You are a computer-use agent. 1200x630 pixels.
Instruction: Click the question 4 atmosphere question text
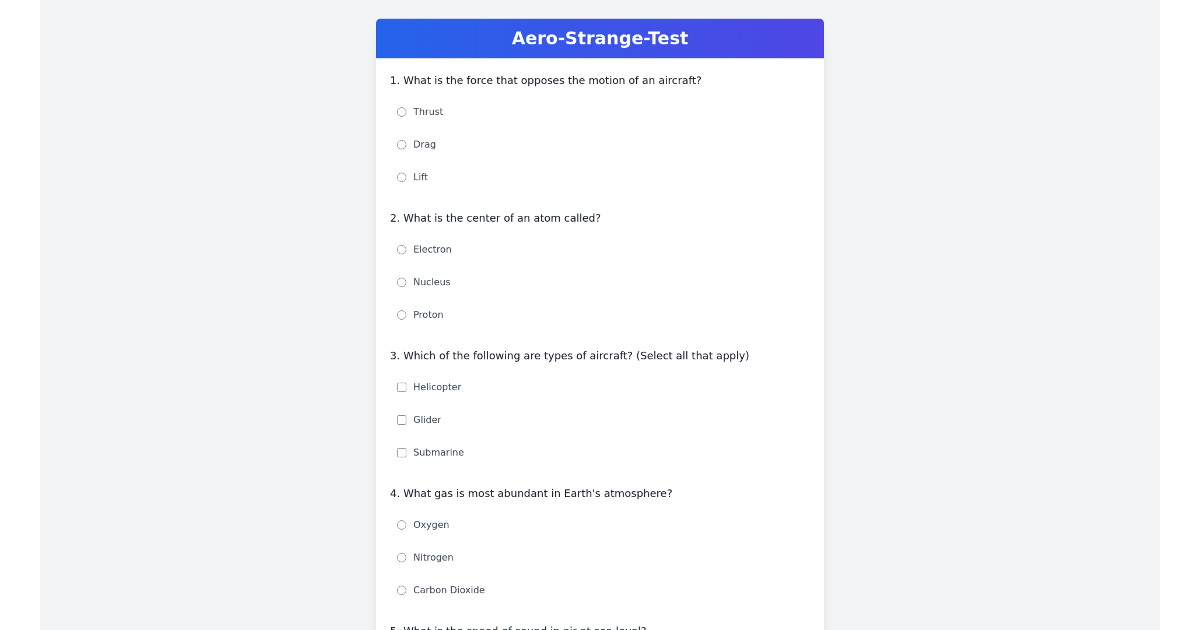(532, 493)
